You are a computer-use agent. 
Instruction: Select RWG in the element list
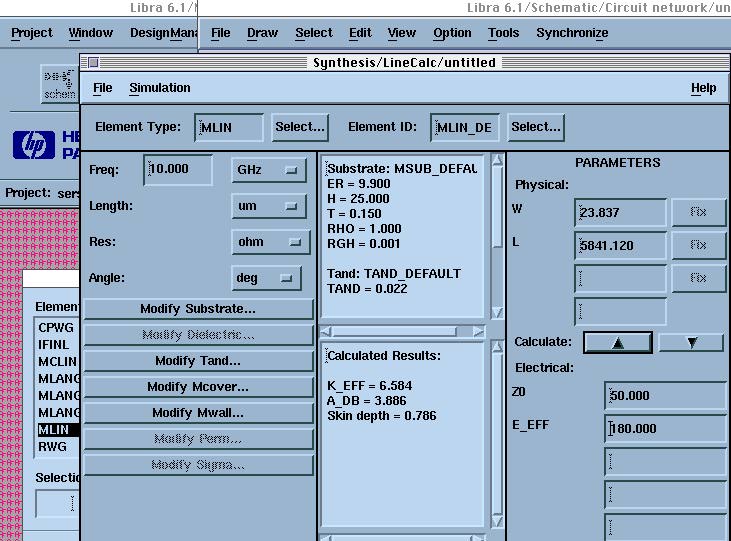[x=52, y=447]
